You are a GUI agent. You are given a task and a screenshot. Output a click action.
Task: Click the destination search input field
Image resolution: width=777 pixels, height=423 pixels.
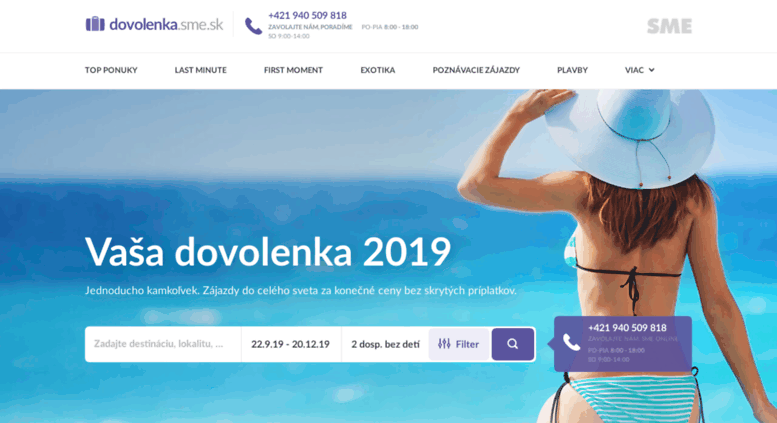[163, 344]
